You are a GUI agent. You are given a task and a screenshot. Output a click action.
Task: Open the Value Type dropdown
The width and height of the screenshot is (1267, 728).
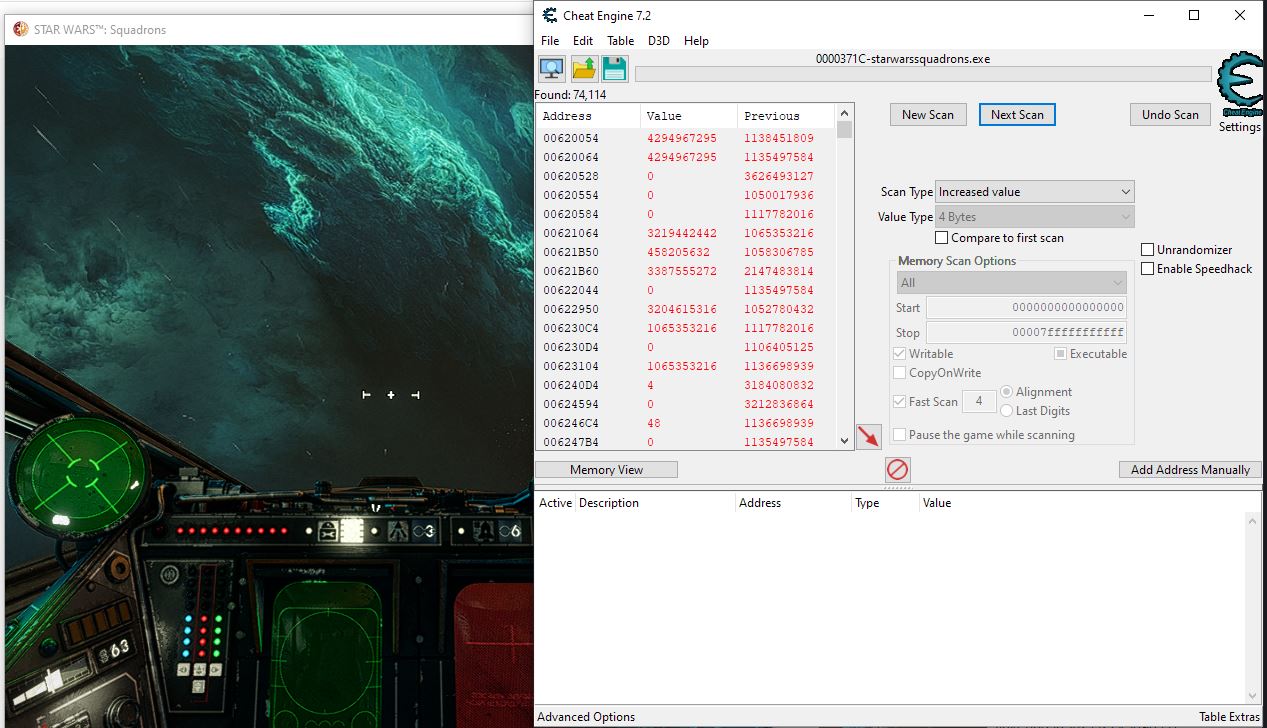click(x=1035, y=217)
